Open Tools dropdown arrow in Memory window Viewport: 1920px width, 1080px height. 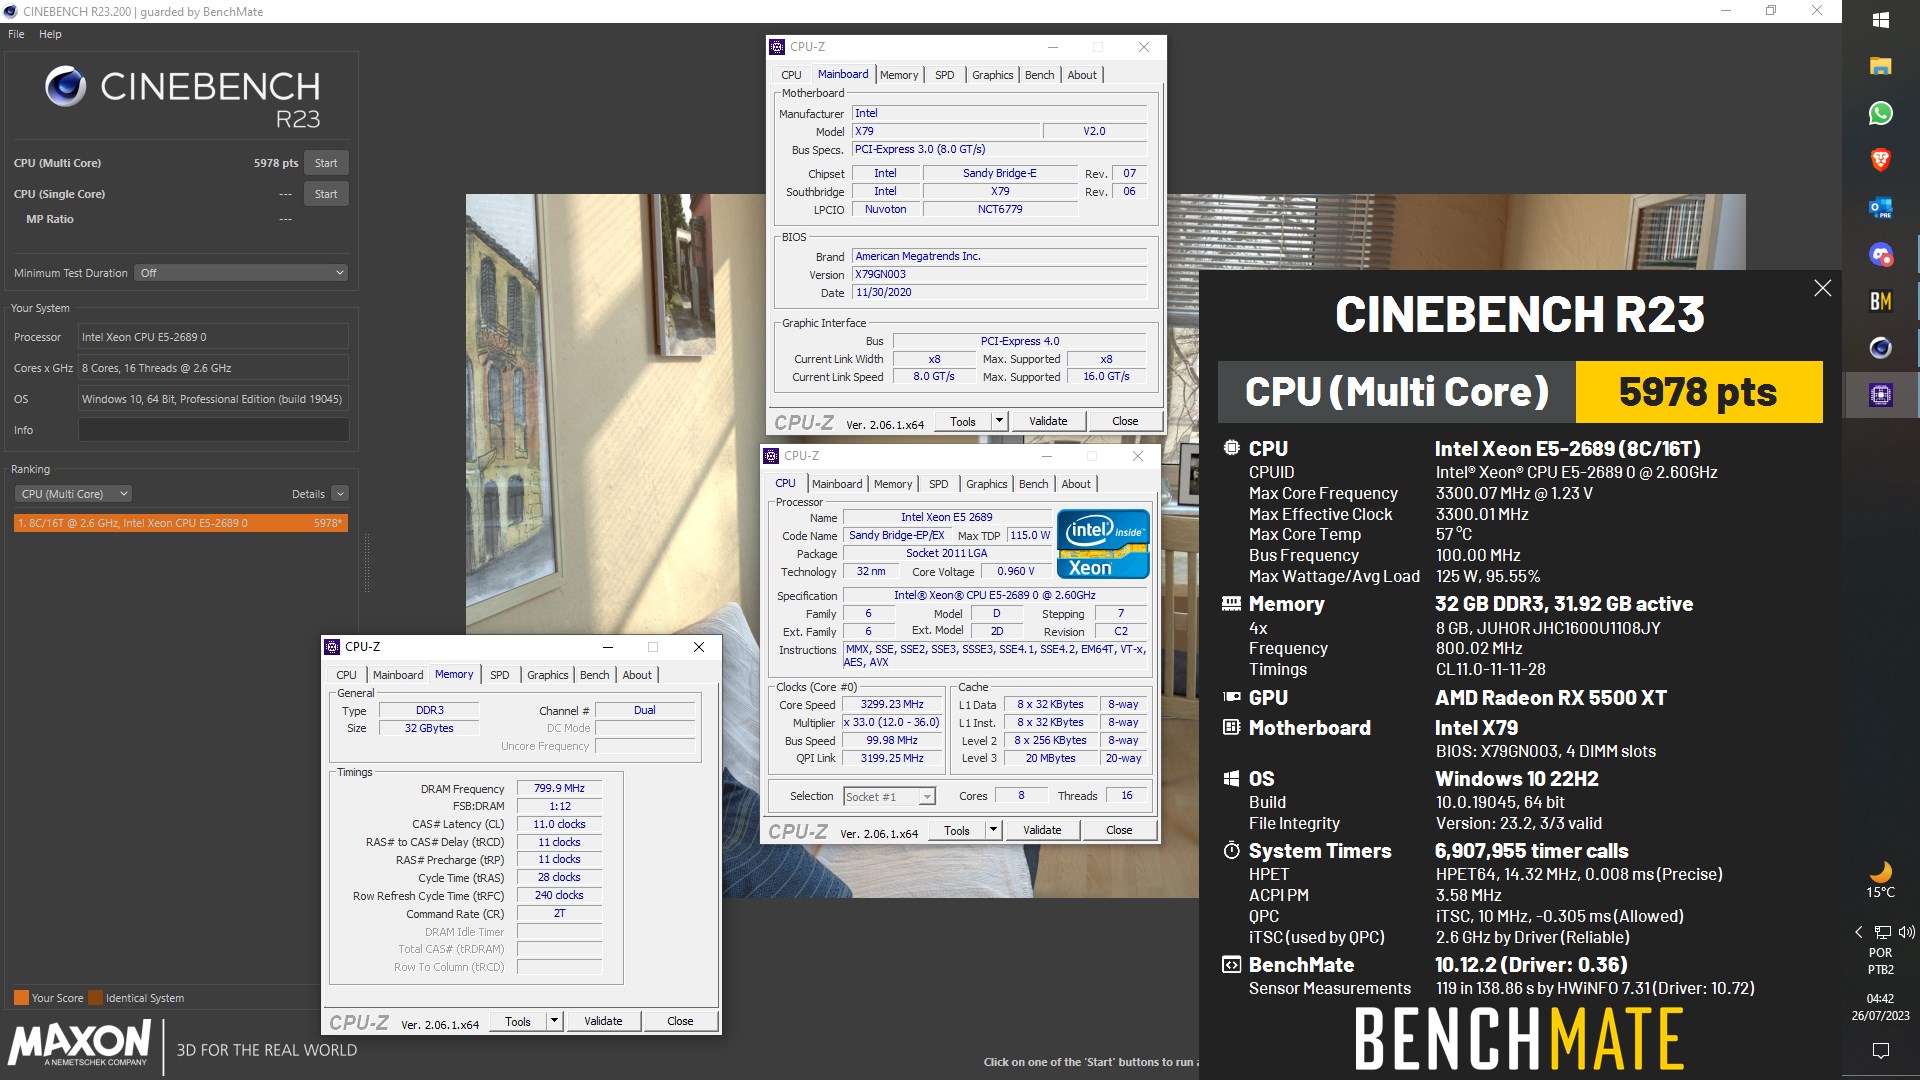[554, 1021]
